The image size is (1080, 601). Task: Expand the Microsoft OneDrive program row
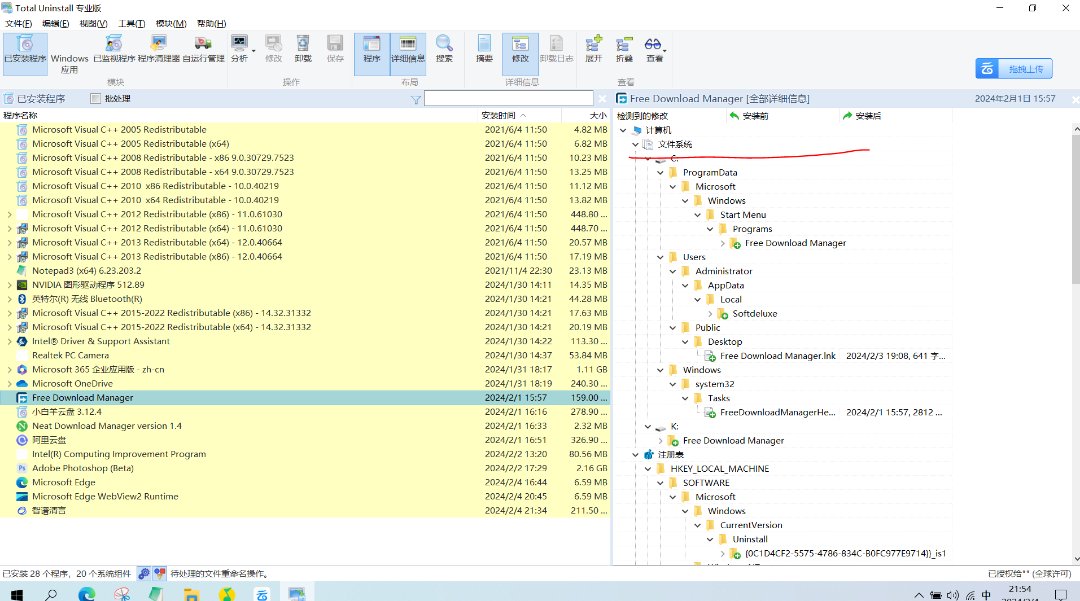click(x=9, y=384)
